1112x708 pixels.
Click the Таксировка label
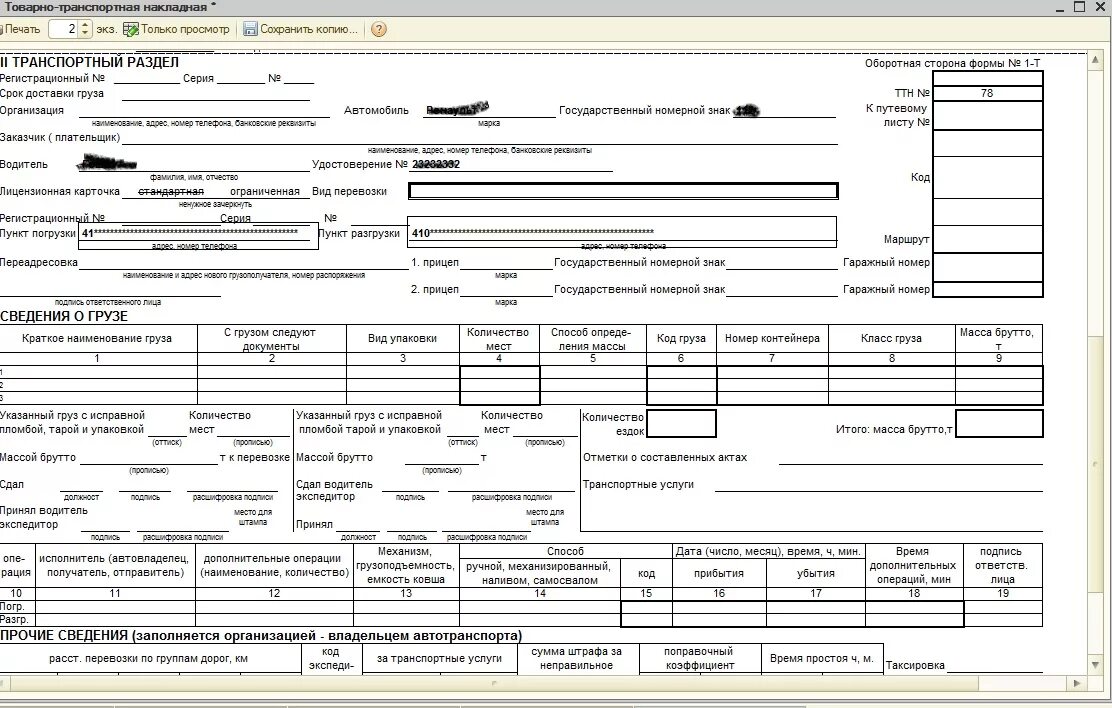point(915,665)
